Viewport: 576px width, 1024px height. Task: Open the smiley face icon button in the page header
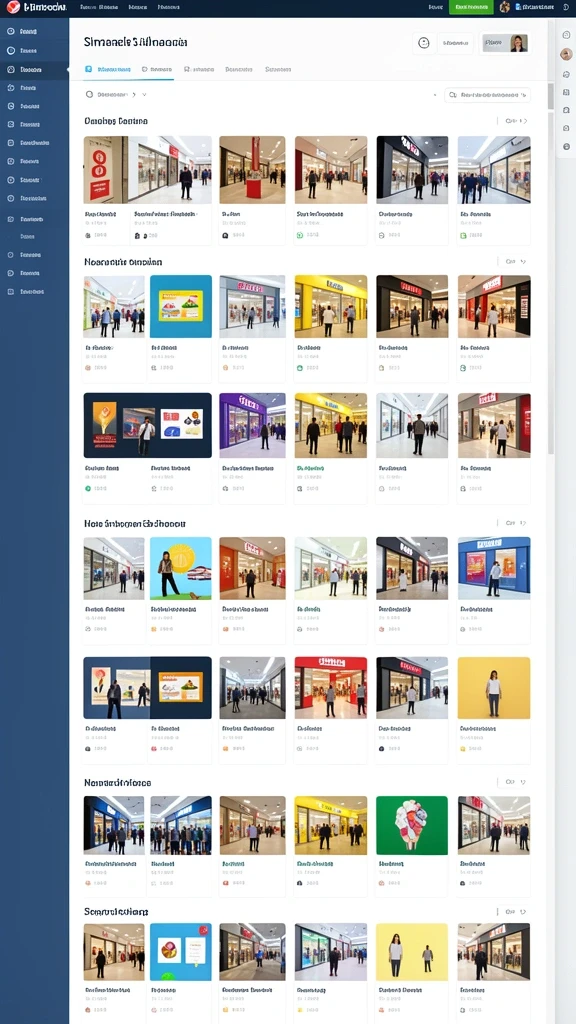pos(423,44)
